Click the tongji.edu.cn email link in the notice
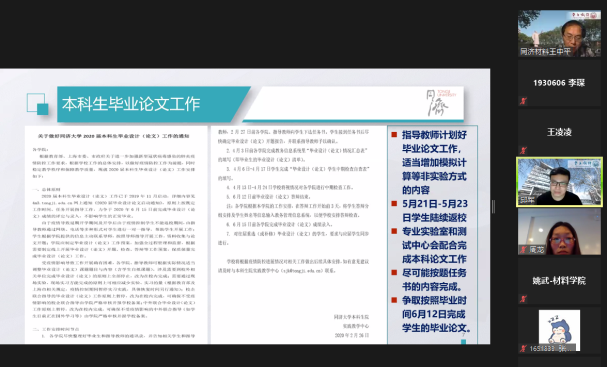This screenshot has width=607, height=367. [x=302, y=271]
